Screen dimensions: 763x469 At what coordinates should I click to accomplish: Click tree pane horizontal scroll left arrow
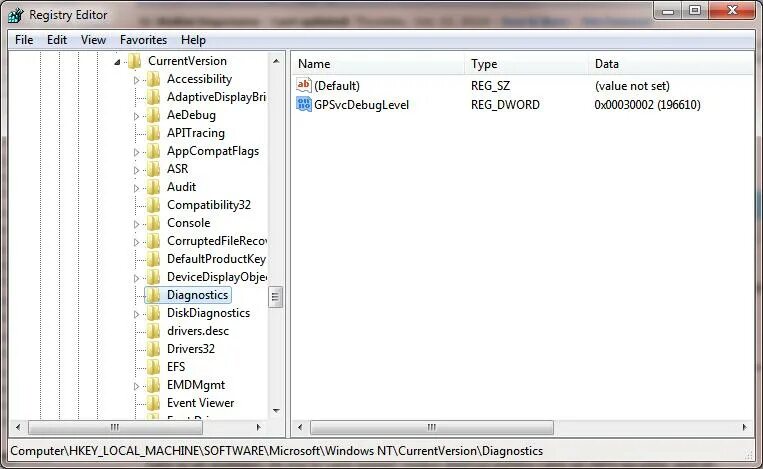point(18,427)
